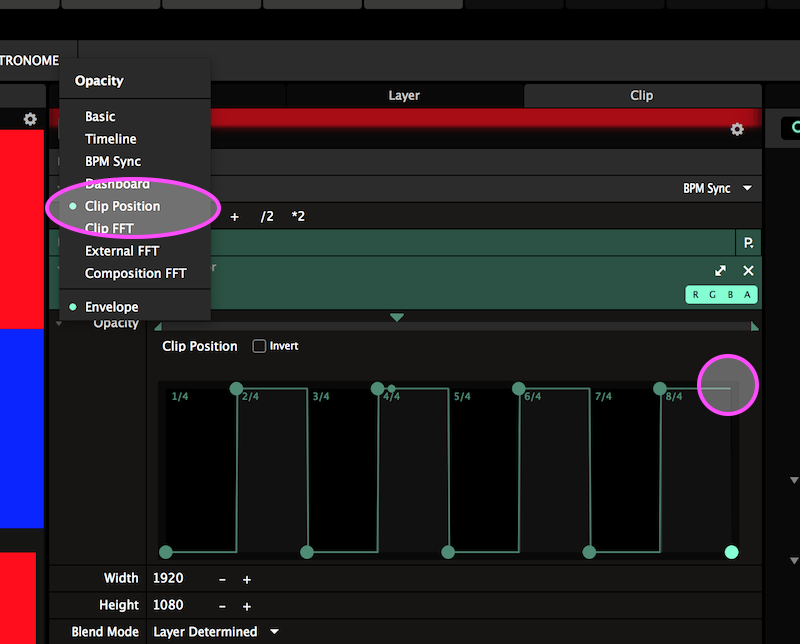Choose External FFT from the Opacity menu
This screenshot has width=800, height=644.
point(122,251)
